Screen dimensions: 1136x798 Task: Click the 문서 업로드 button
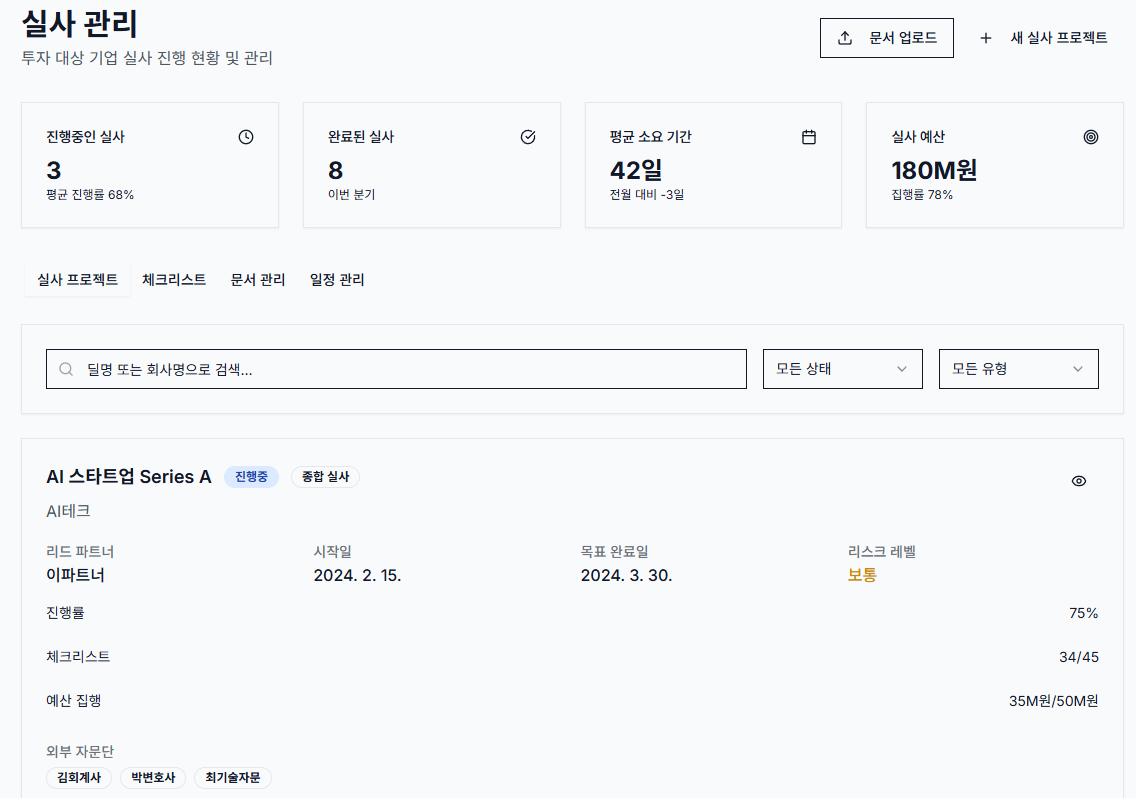point(886,38)
